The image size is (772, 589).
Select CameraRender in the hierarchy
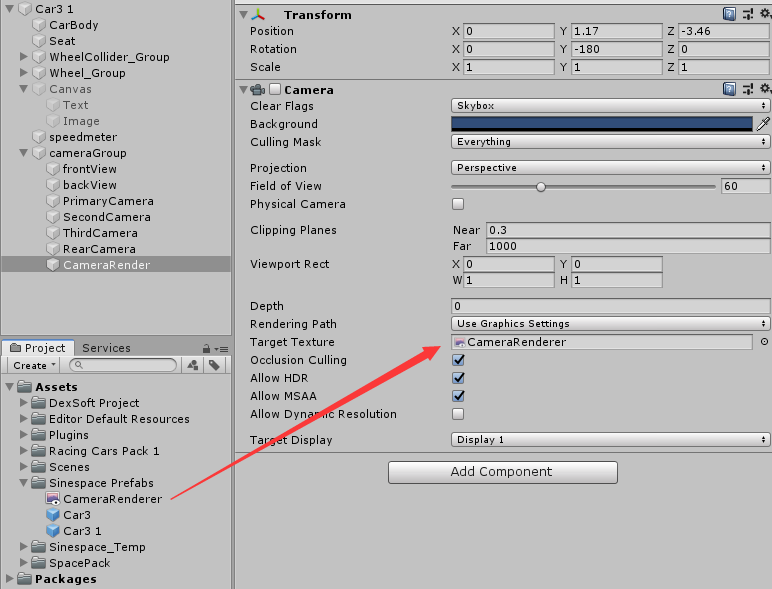tap(116, 264)
